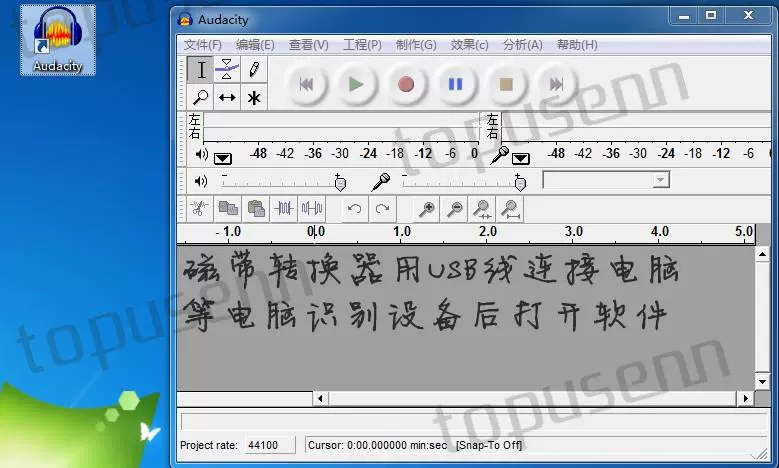779x468 pixels.
Task: Start recording with the red Record button
Action: [x=406, y=84]
